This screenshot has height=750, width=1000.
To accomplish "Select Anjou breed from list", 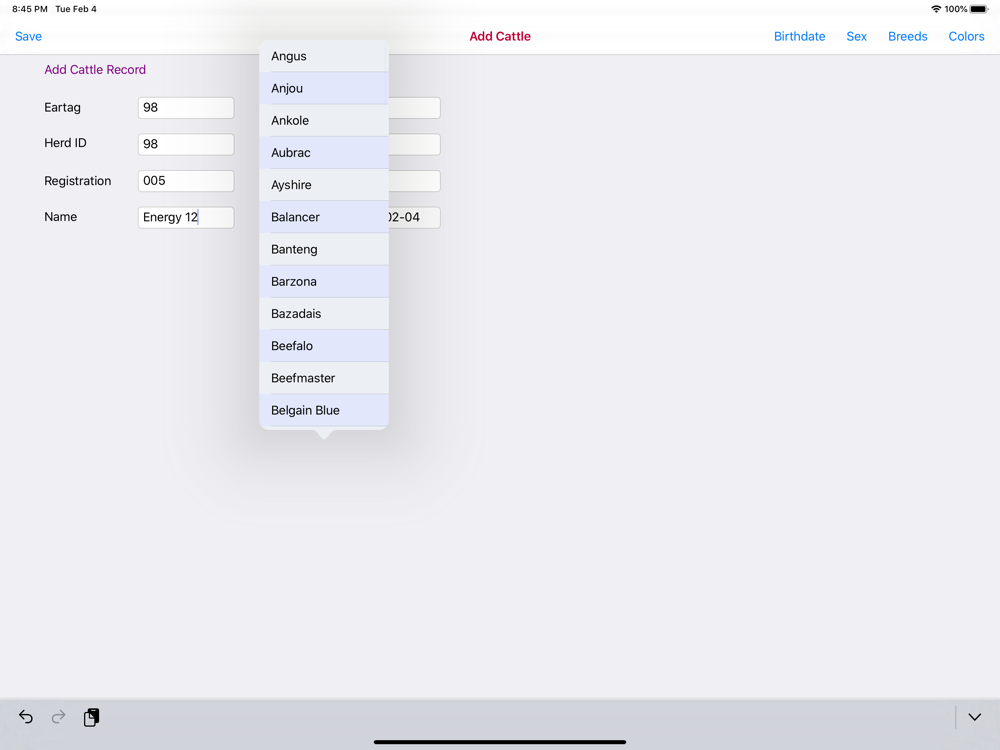I will click(x=324, y=88).
